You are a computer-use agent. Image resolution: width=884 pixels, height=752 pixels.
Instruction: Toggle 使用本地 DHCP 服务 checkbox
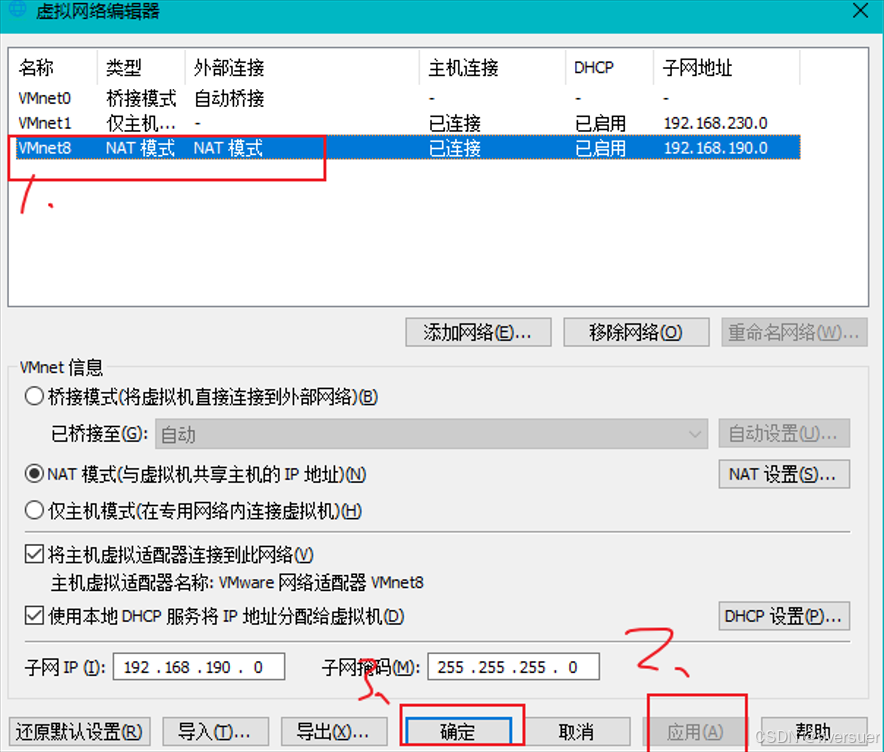coord(34,616)
